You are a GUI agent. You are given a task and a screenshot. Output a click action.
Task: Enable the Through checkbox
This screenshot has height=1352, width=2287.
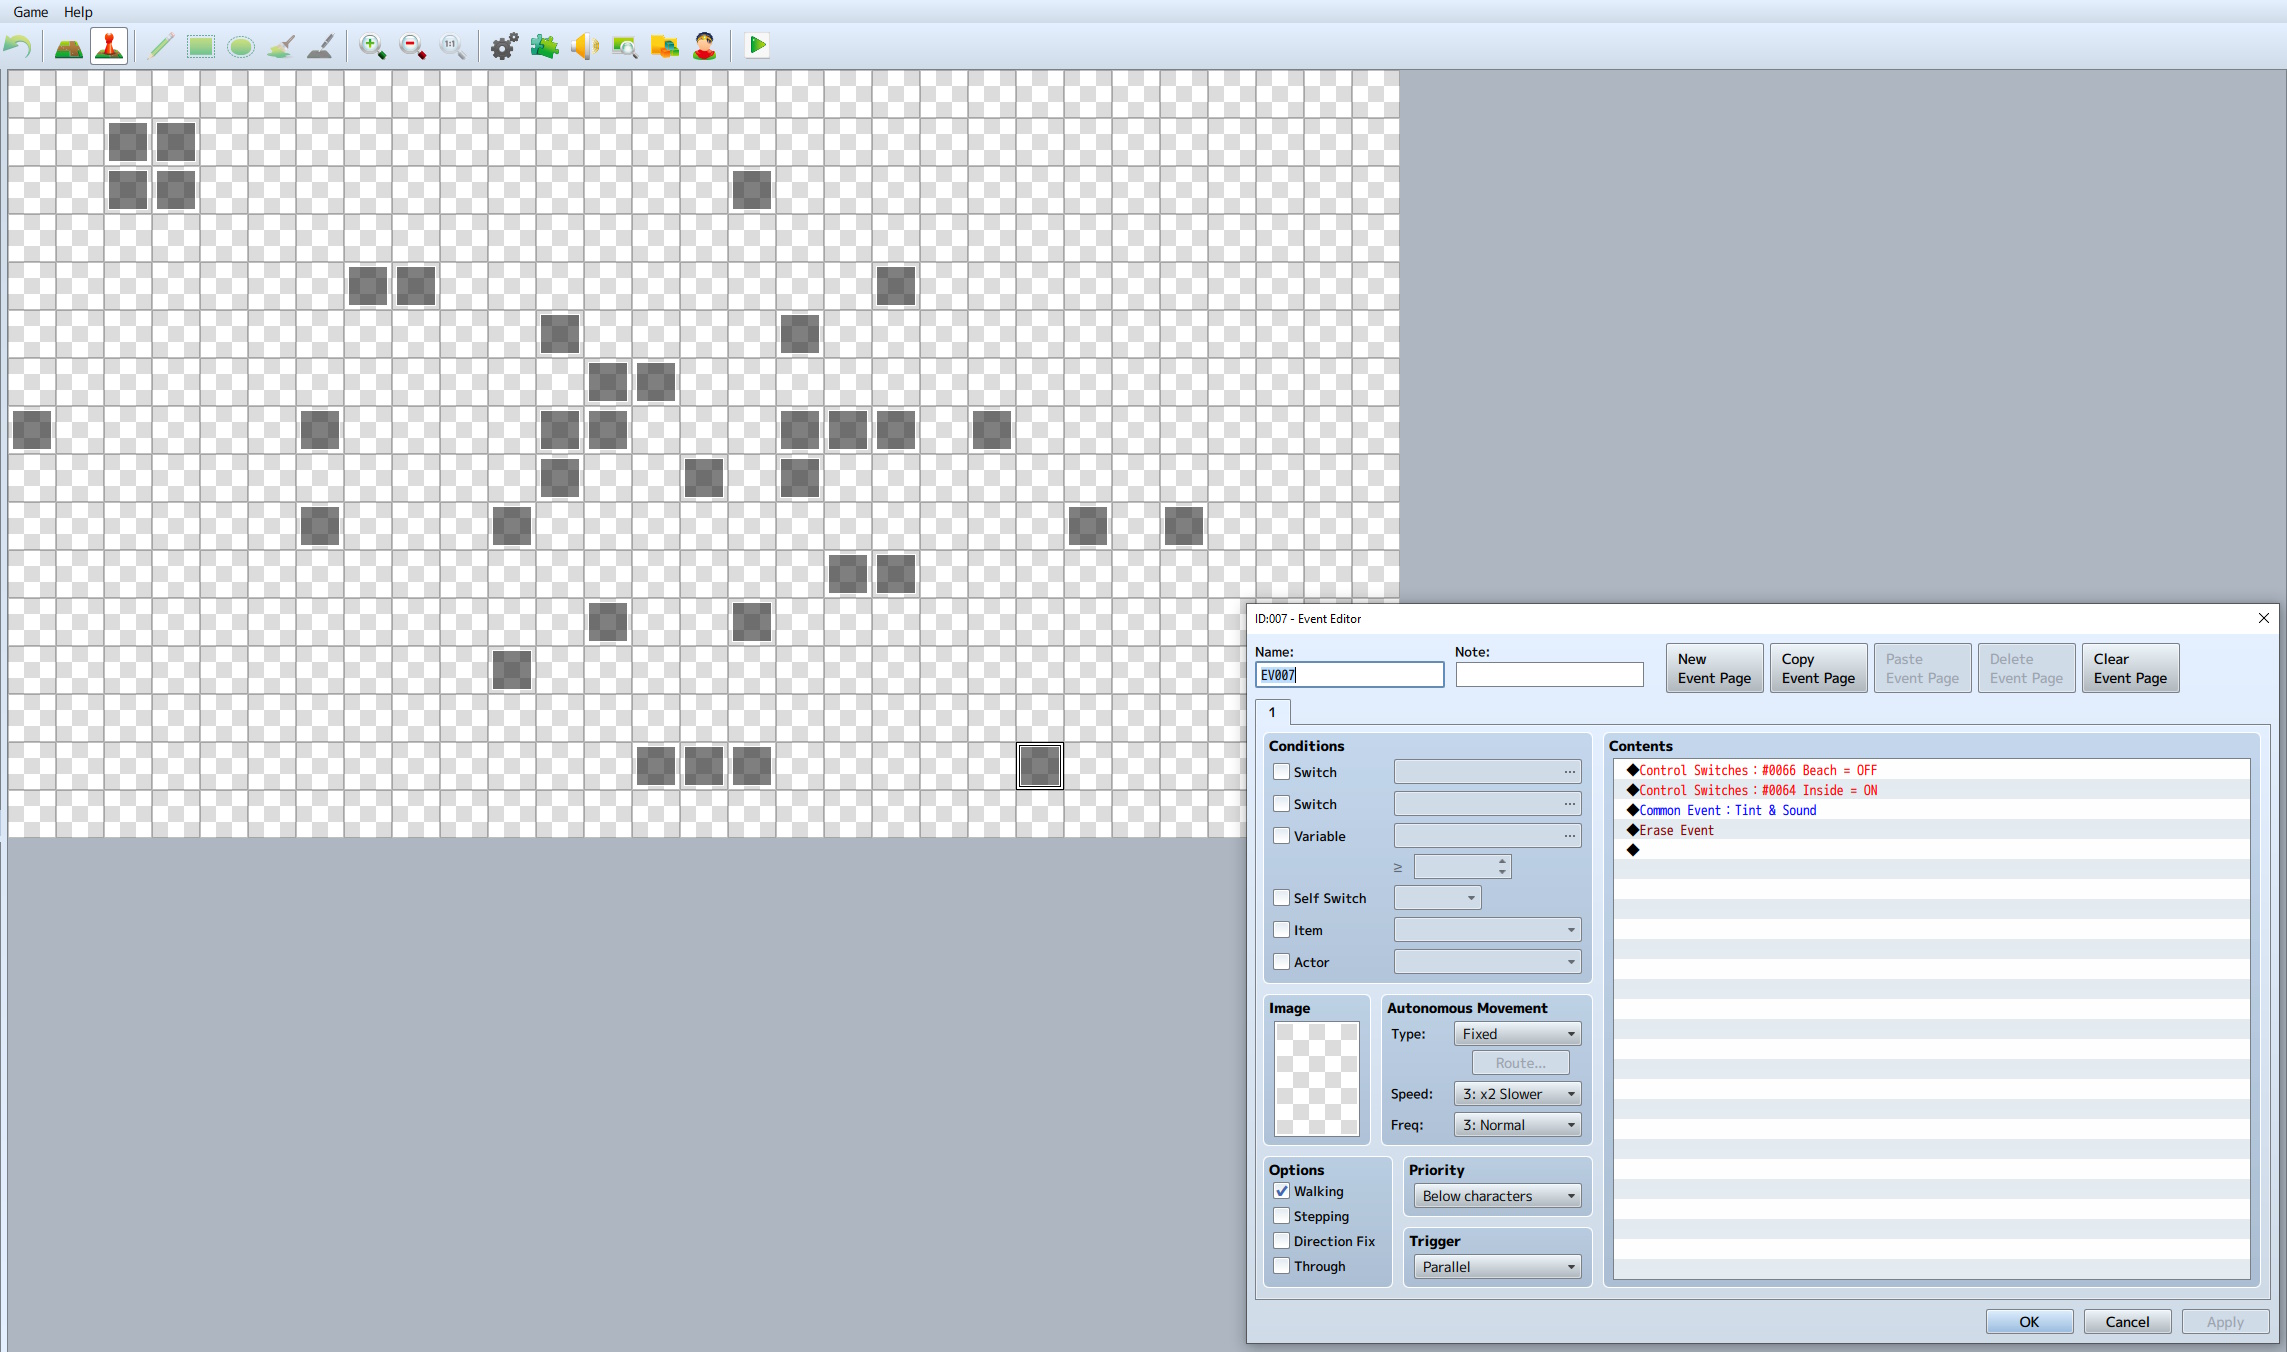pyautogui.click(x=1281, y=1266)
